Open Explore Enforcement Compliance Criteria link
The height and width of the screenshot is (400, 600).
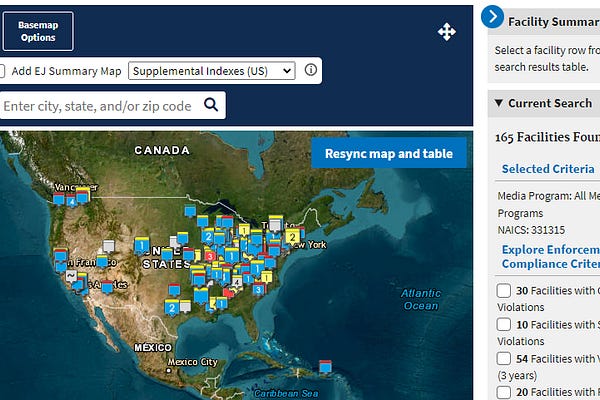pos(551,256)
